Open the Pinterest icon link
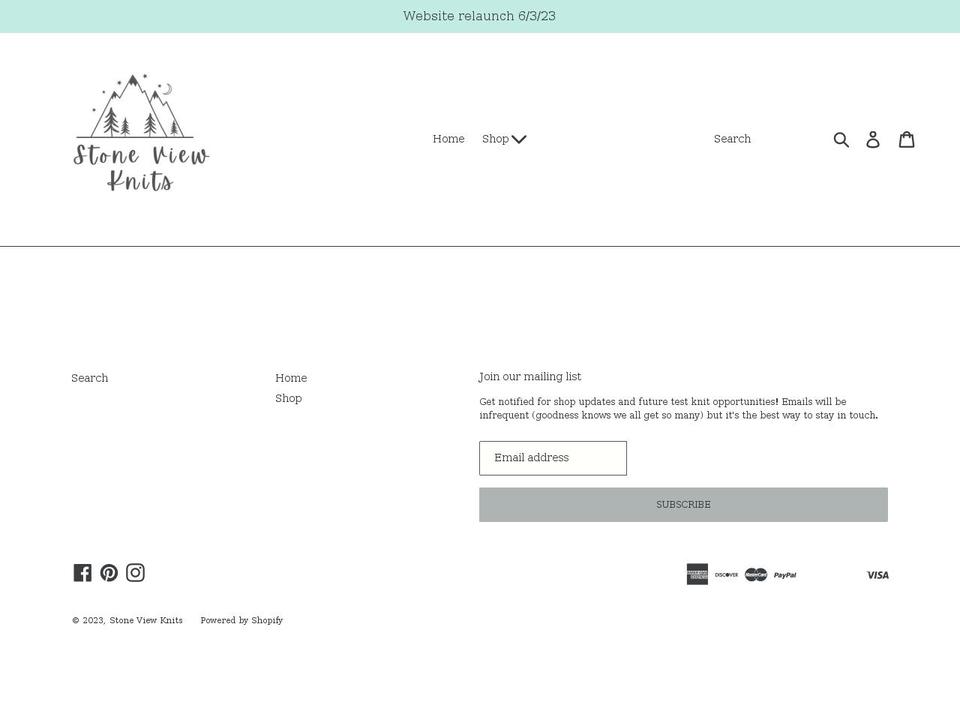This screenshot has height=720, width=960. click(x=109, y=572)
